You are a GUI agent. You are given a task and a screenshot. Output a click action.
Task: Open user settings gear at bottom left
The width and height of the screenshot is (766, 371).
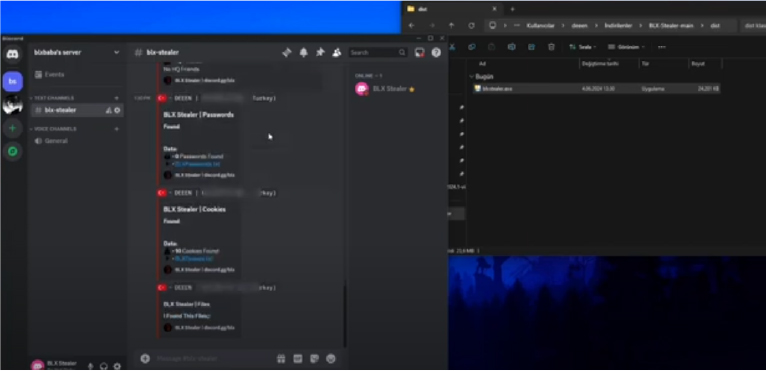(117, 366)
